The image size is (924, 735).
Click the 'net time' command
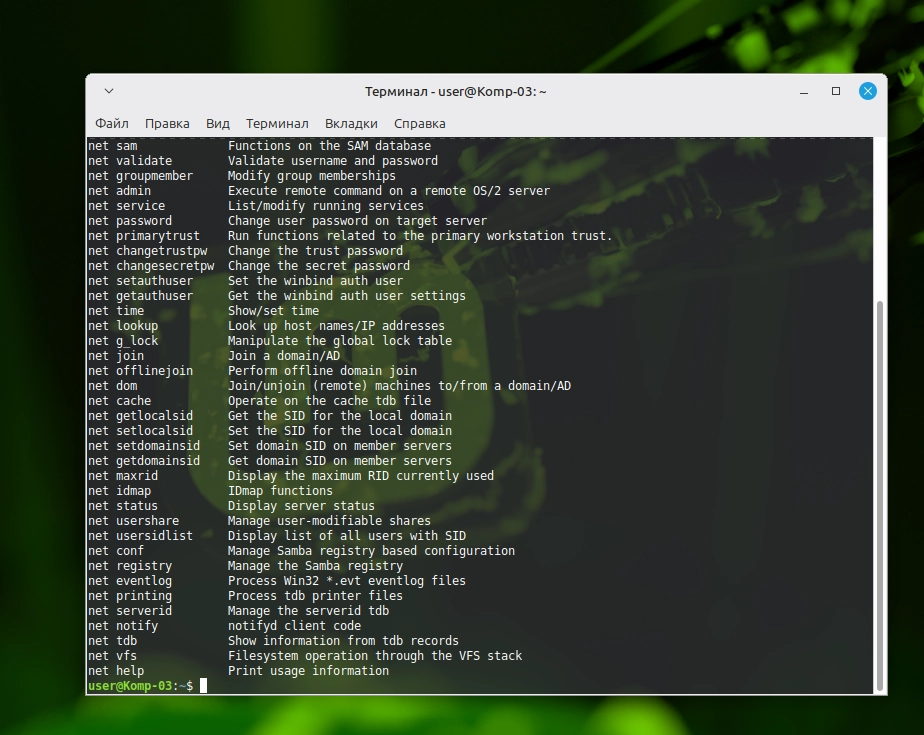click(x=116, y=311)
